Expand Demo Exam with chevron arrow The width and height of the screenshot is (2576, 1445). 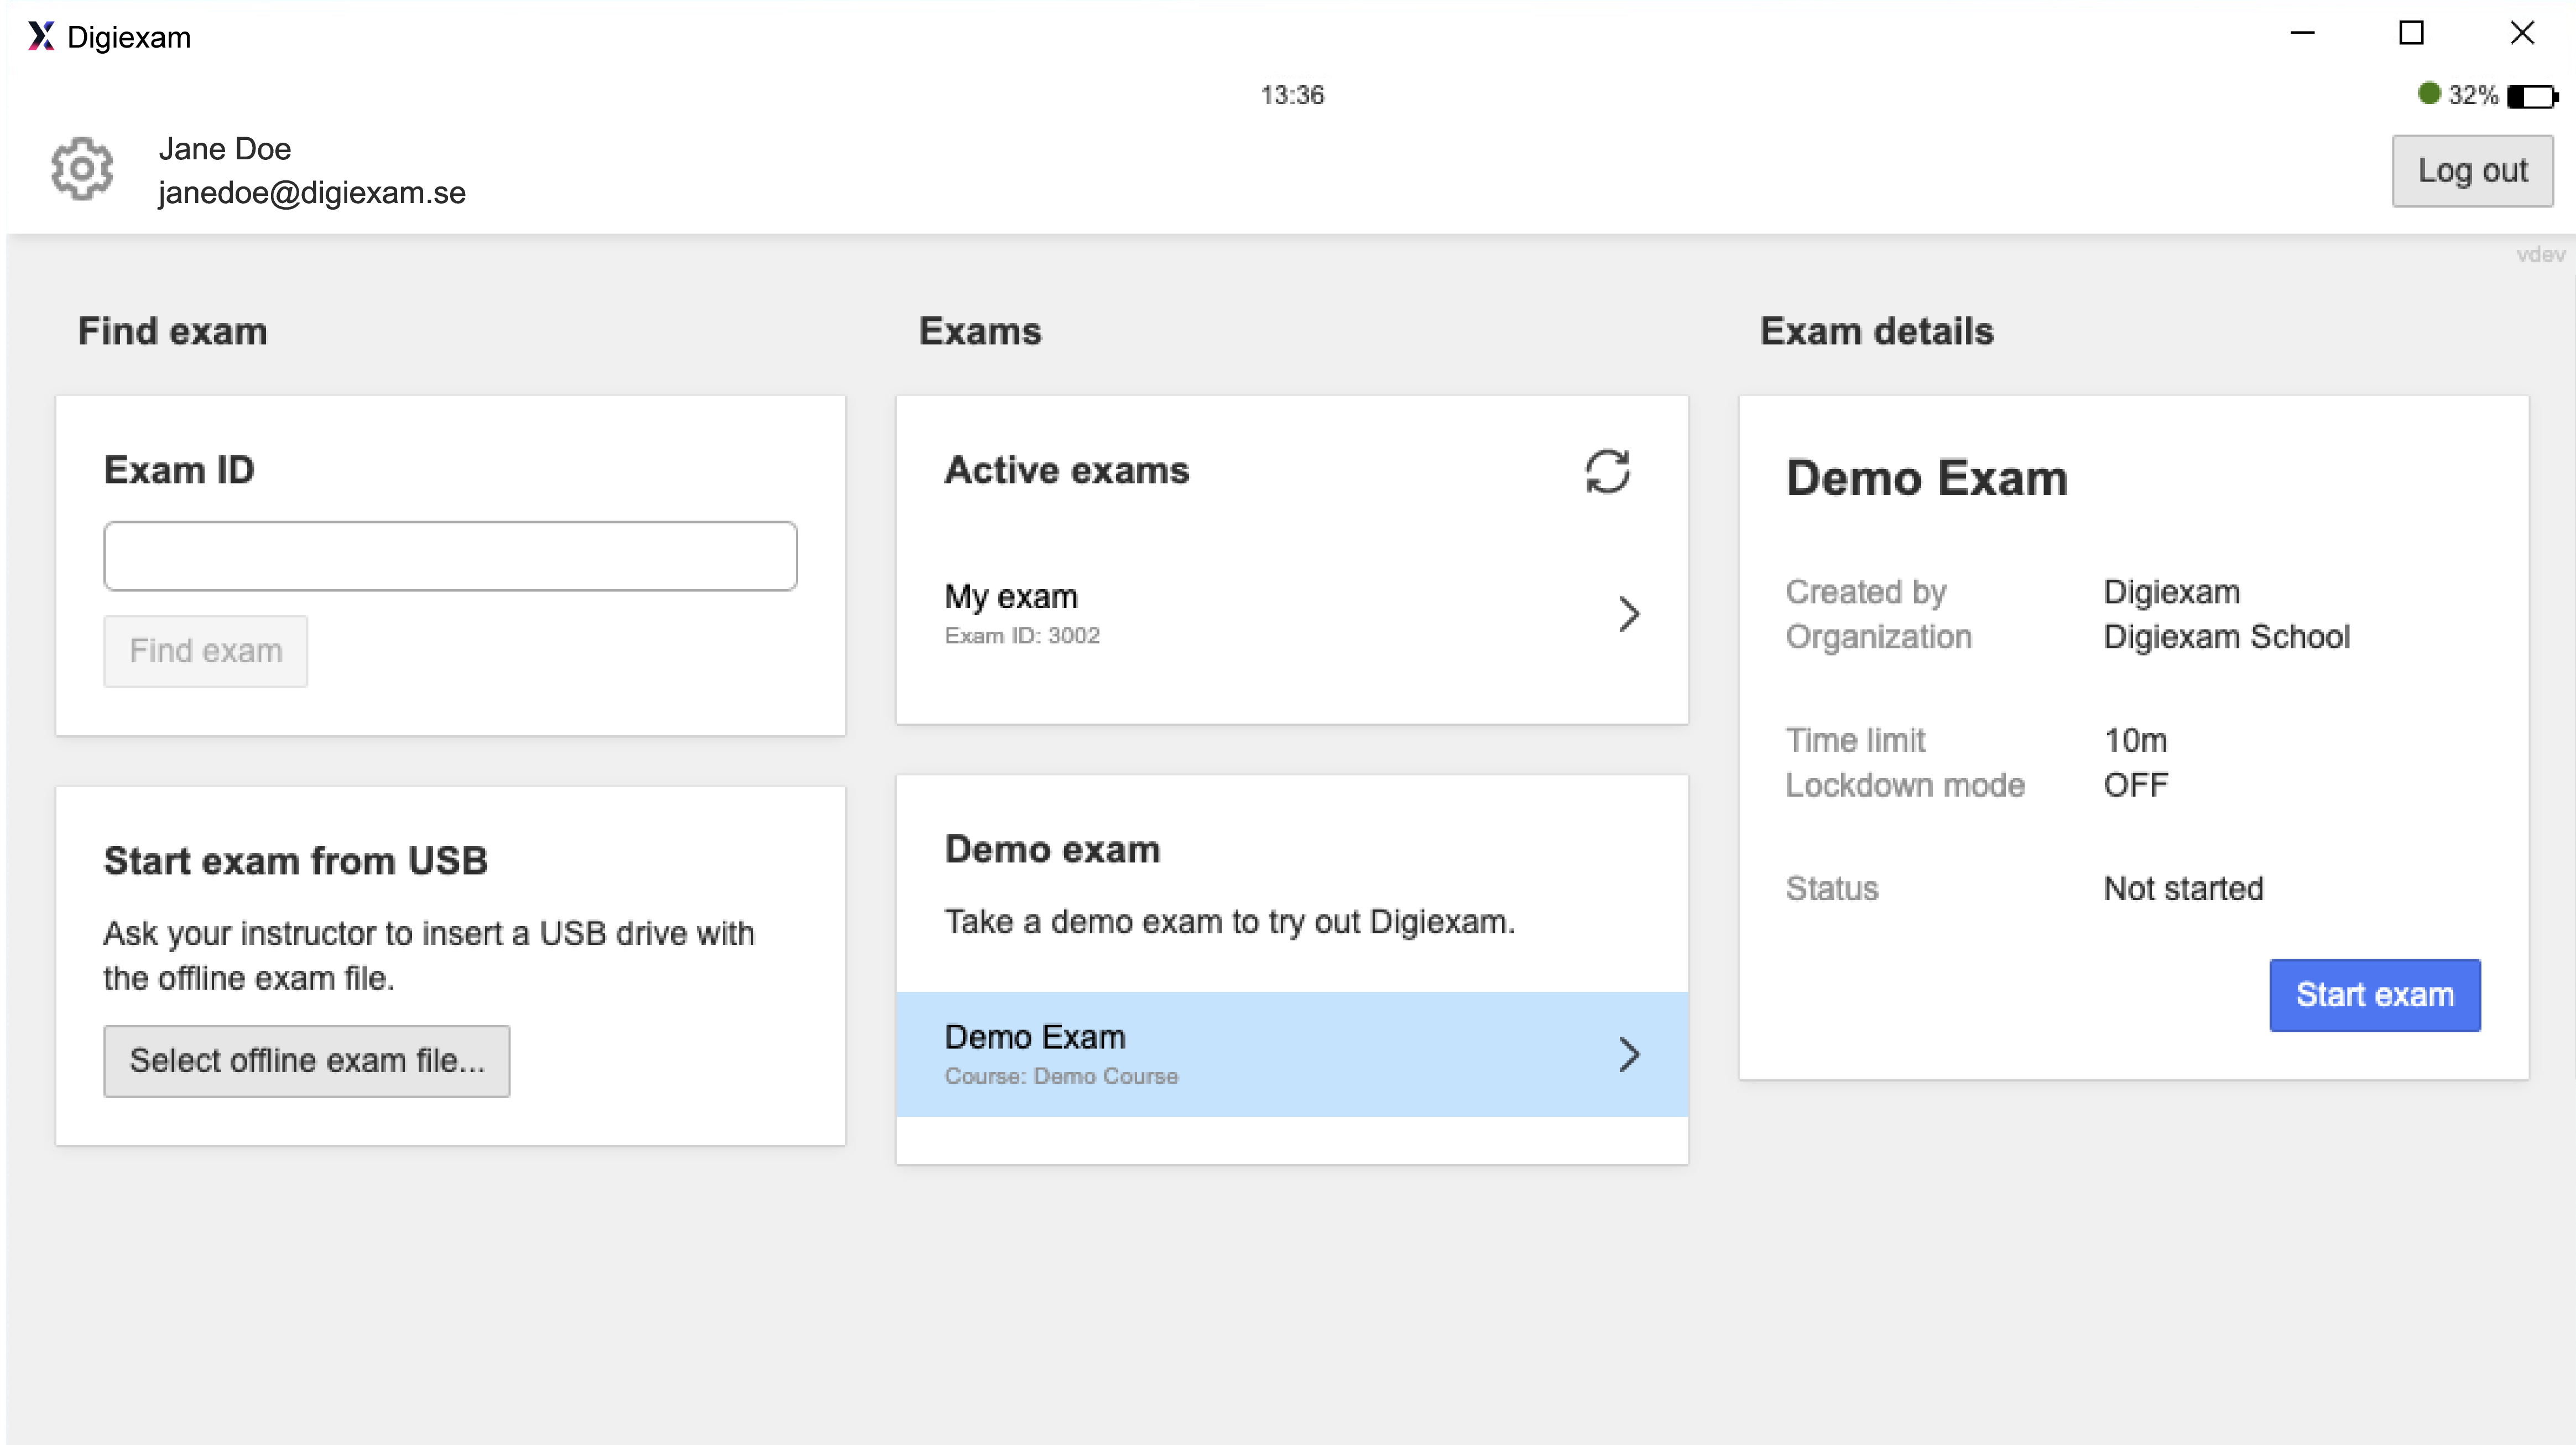click(x=1628, y=1054)
